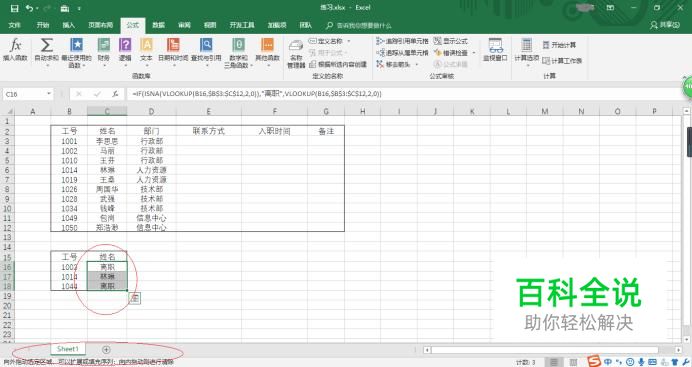692x367 pixels.
Task: Switch to the Review (审阅) tab
Action: coord(184,25)
